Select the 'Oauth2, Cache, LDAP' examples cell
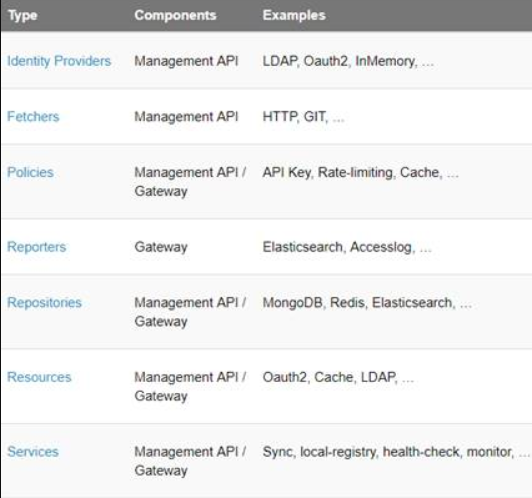Image resolution: width=532 pixels, height=498 pixels. (x=338, y=378)
